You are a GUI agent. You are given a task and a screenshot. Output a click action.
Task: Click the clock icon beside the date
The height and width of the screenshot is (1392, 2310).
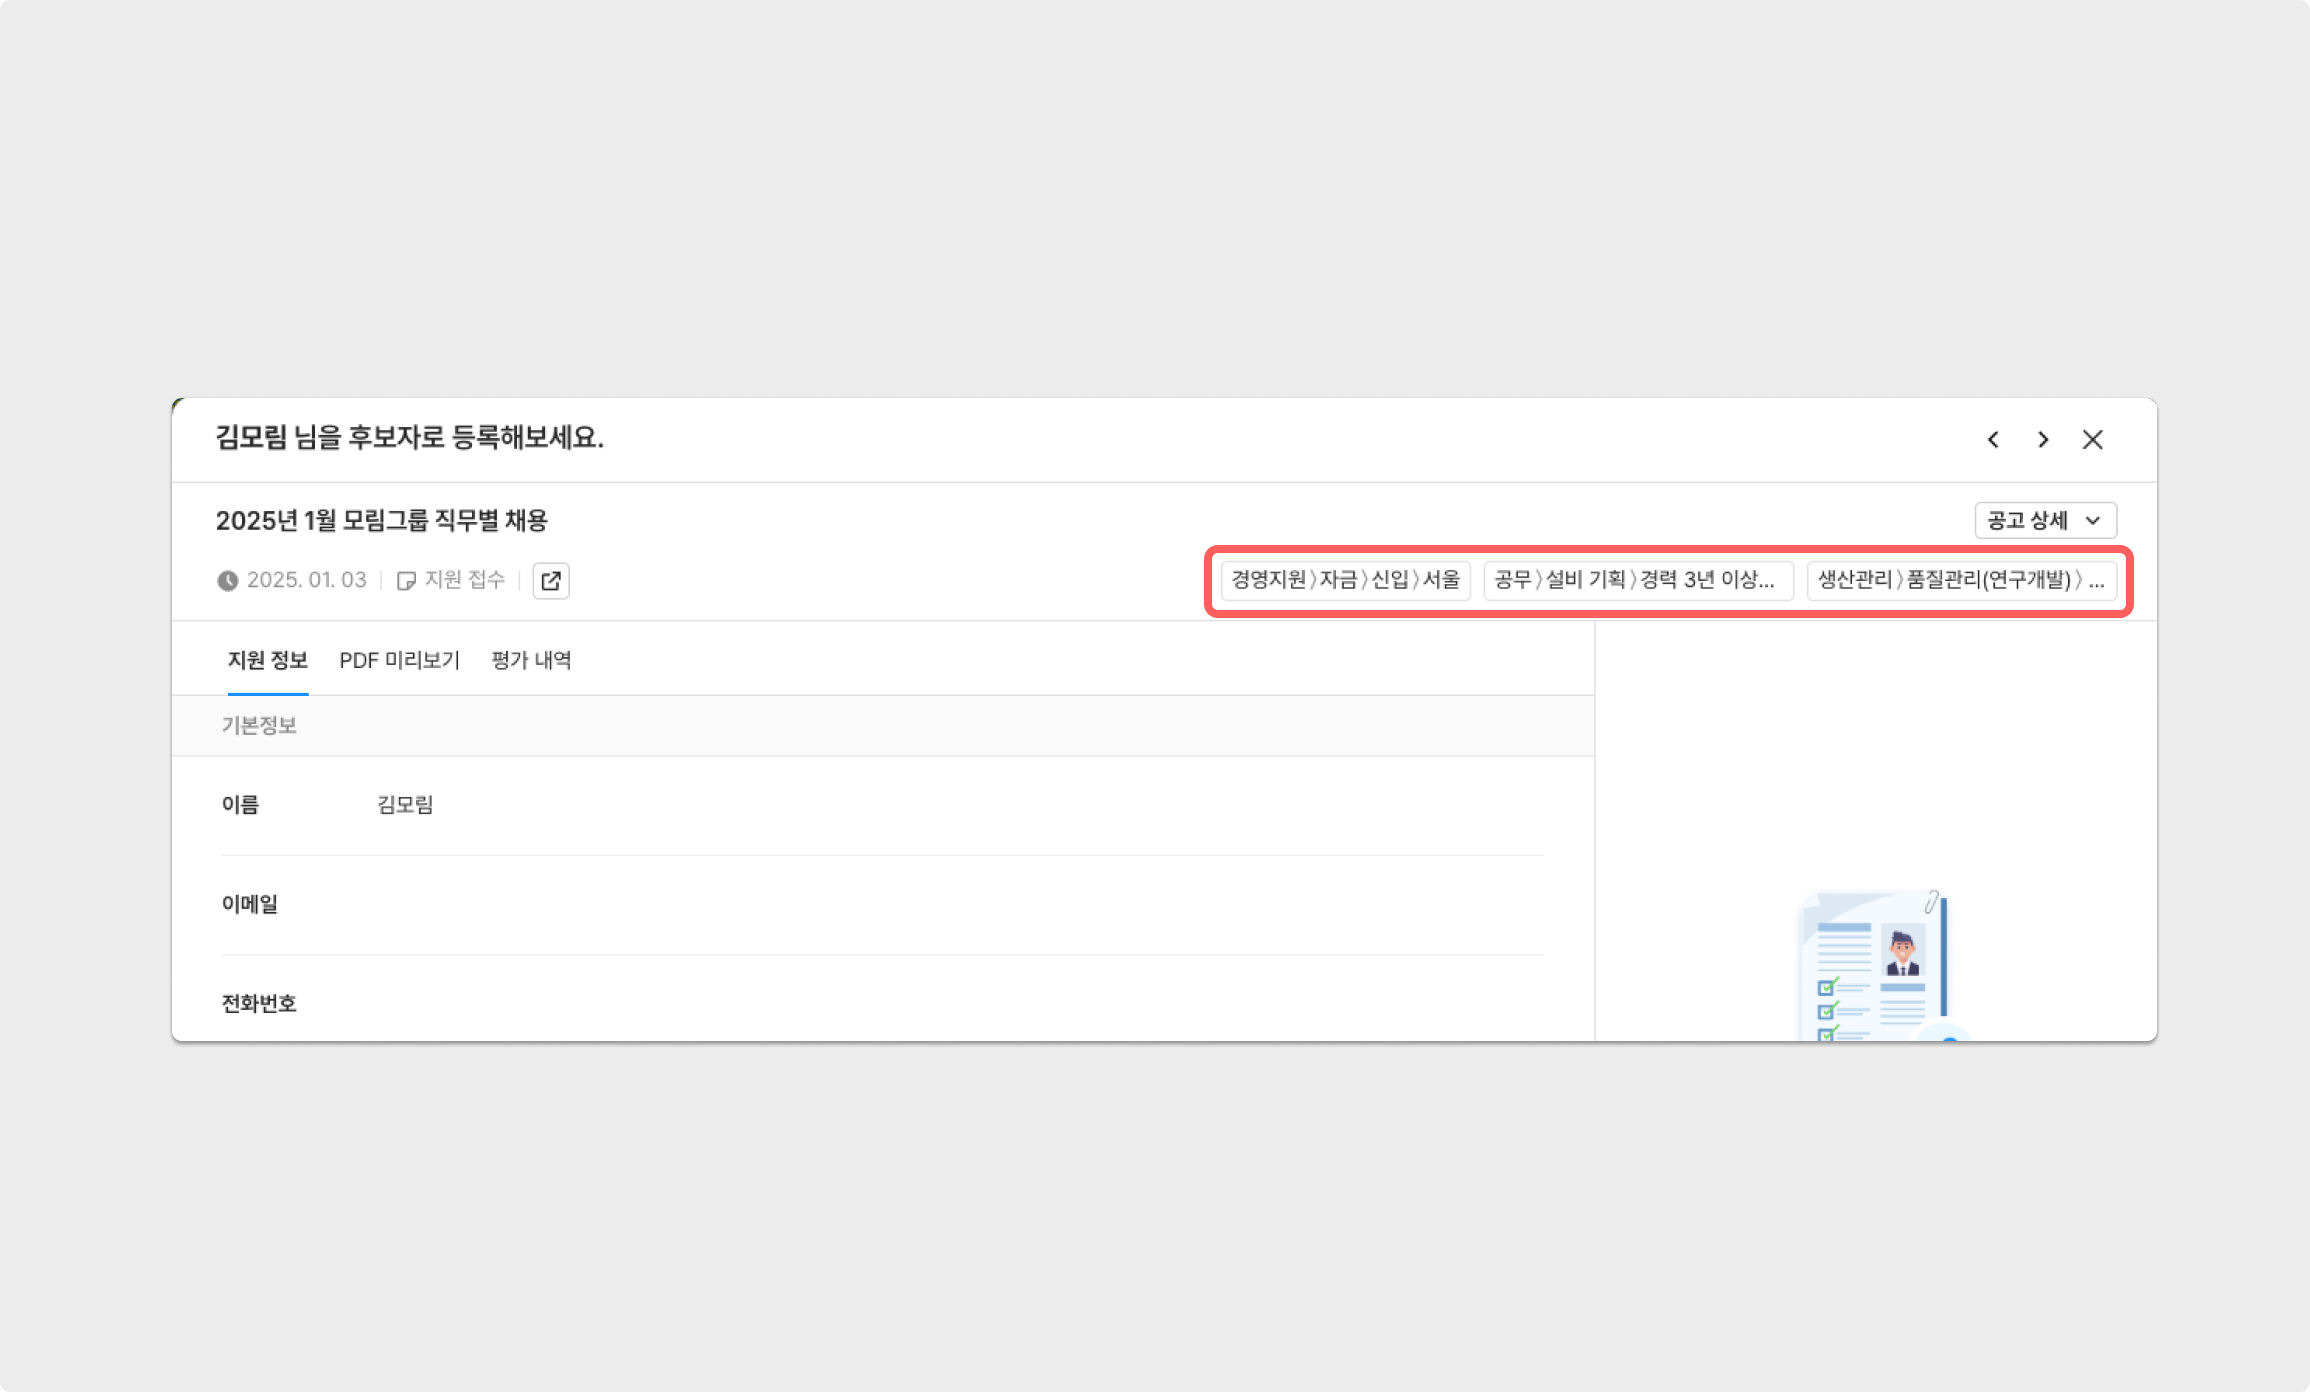228,581
